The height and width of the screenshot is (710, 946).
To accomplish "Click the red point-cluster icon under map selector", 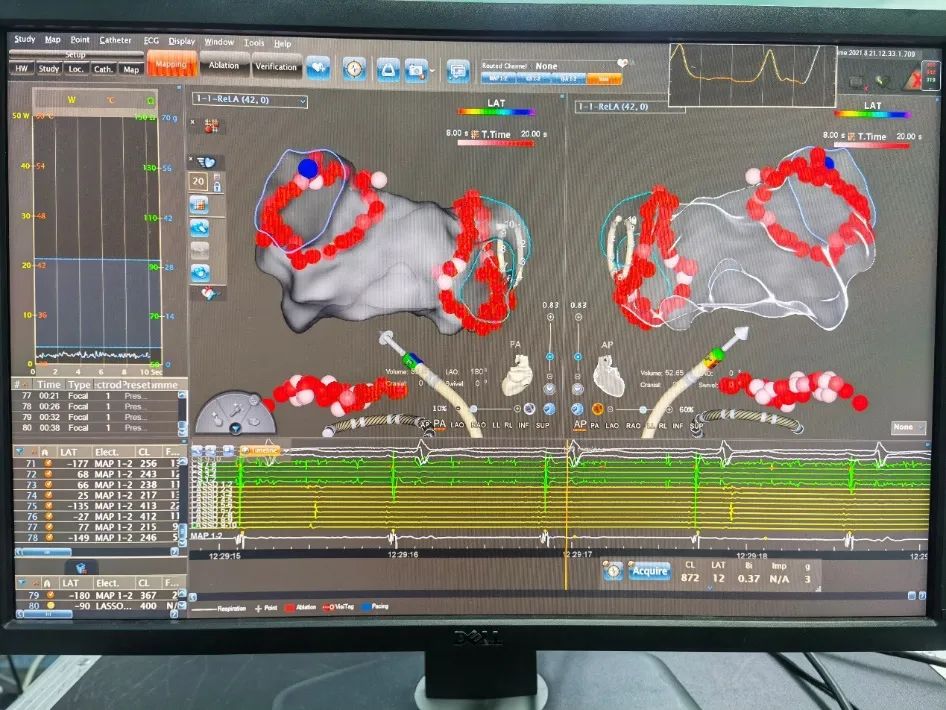I will pos(211,126).
